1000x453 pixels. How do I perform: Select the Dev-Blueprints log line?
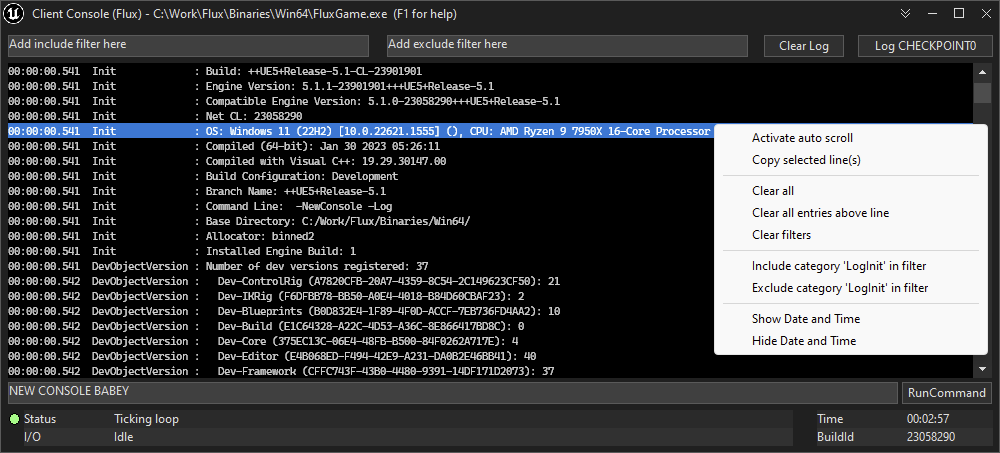tap(361, 311)
